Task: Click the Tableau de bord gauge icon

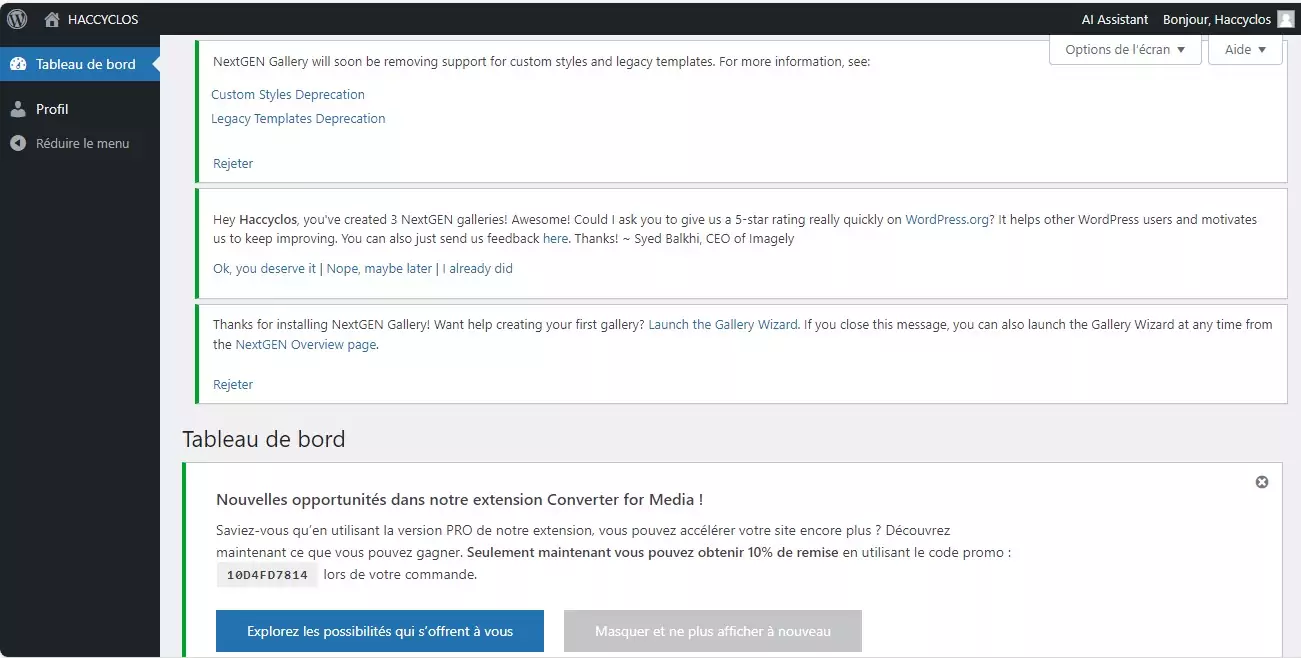Action: (x=18, y=64)
